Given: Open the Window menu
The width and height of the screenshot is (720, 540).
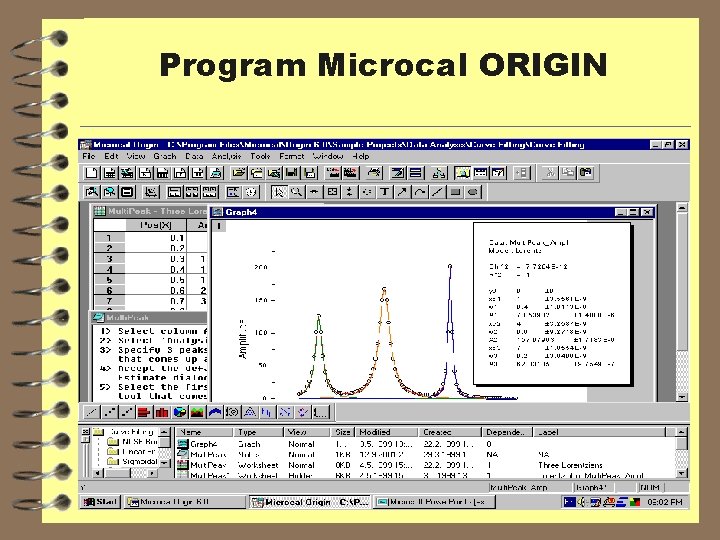Looking at the screenshot, I should coord(328,156).
